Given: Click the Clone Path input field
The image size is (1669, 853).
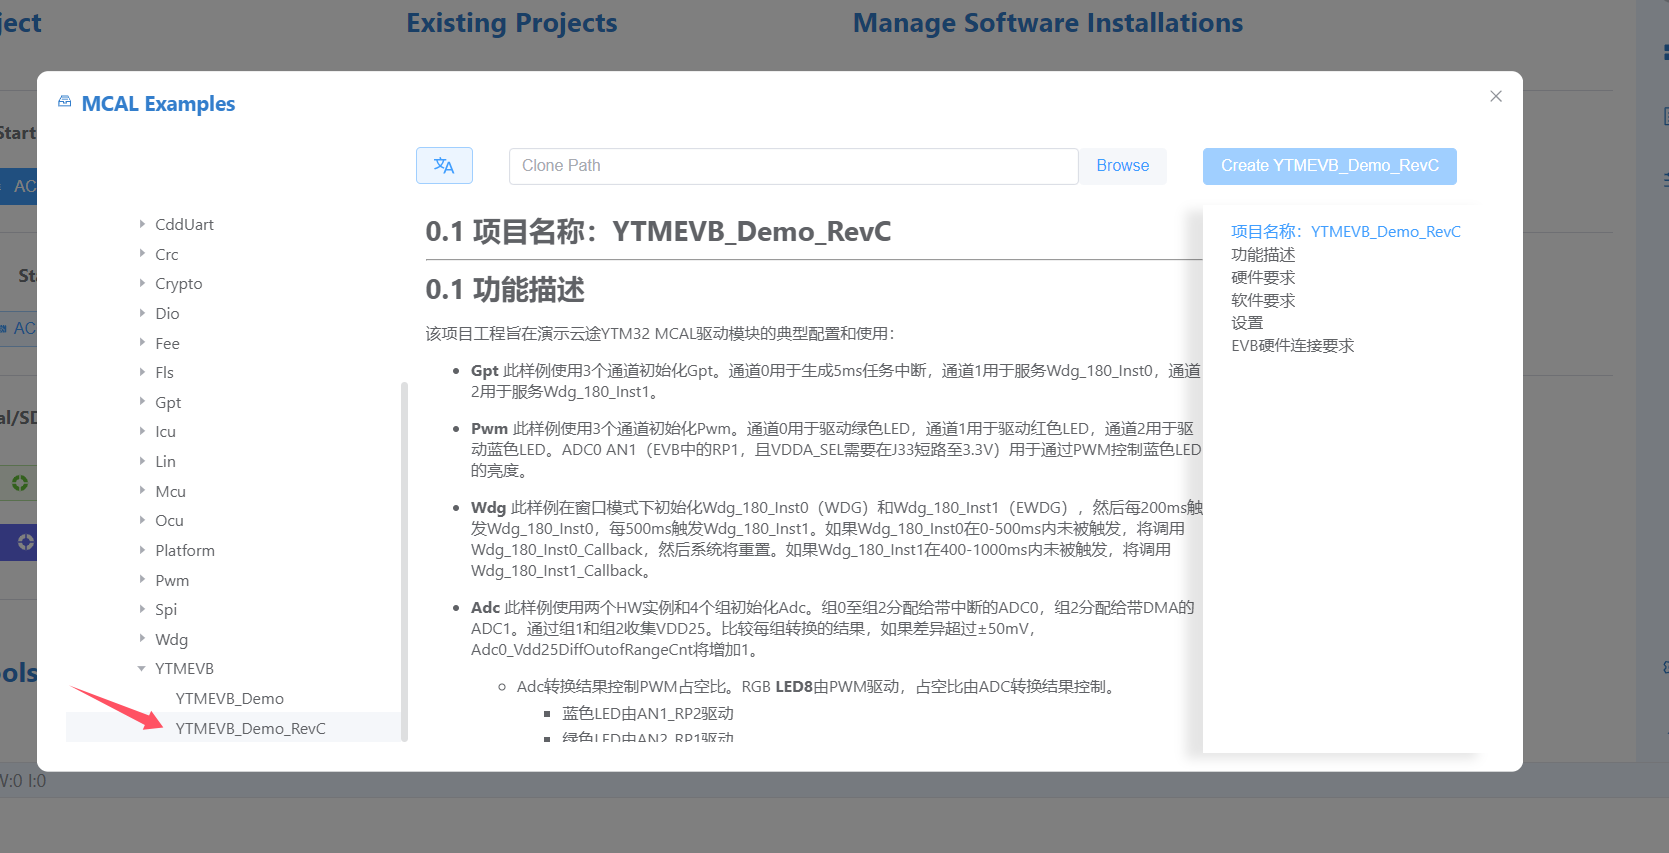Looking at the screenshot, I should coord(793,166).
